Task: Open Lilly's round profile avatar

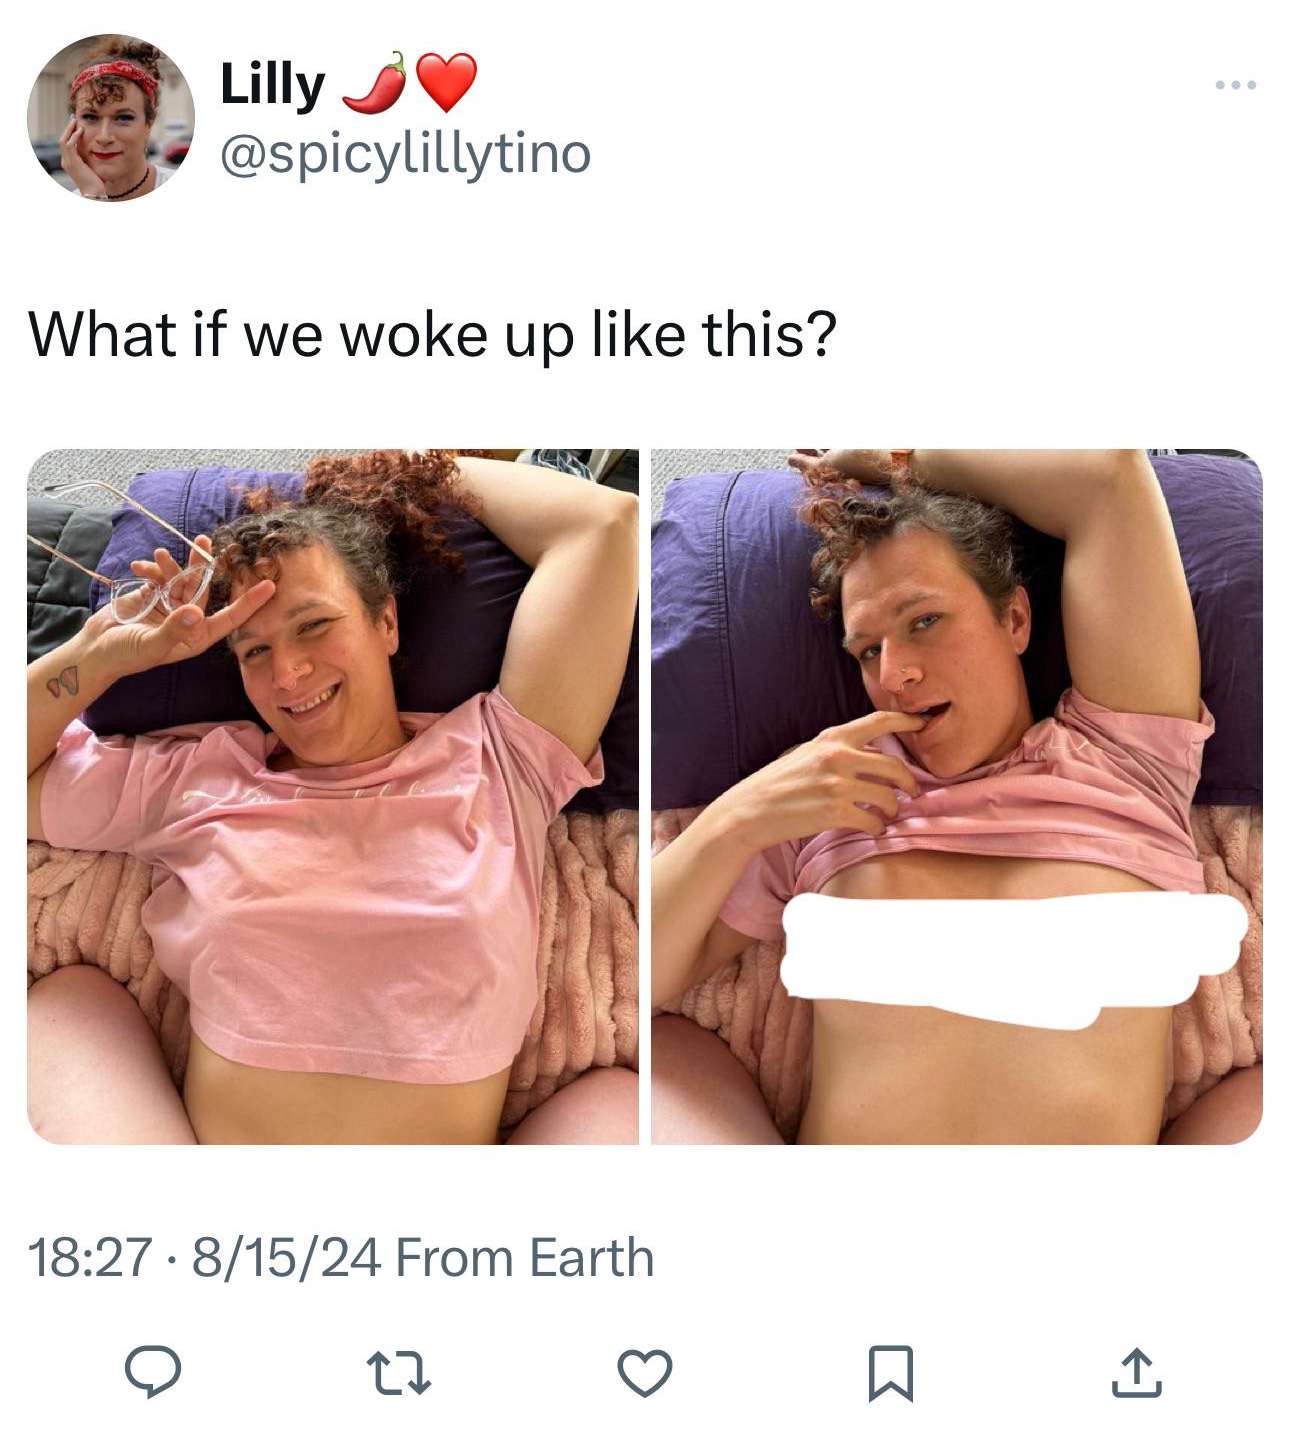Action: (111, 117)
